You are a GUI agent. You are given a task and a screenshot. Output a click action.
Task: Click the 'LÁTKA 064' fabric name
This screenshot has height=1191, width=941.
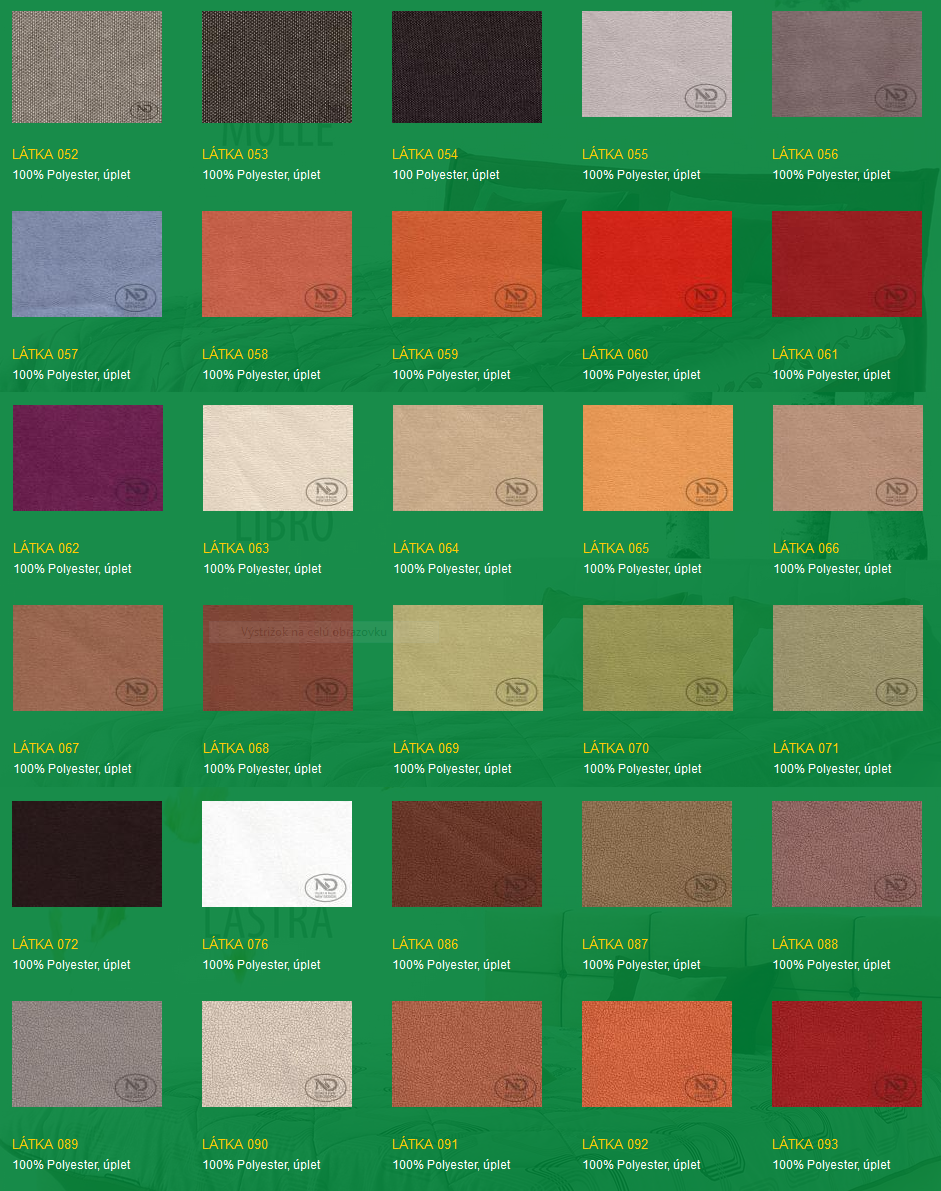[426, 548]
